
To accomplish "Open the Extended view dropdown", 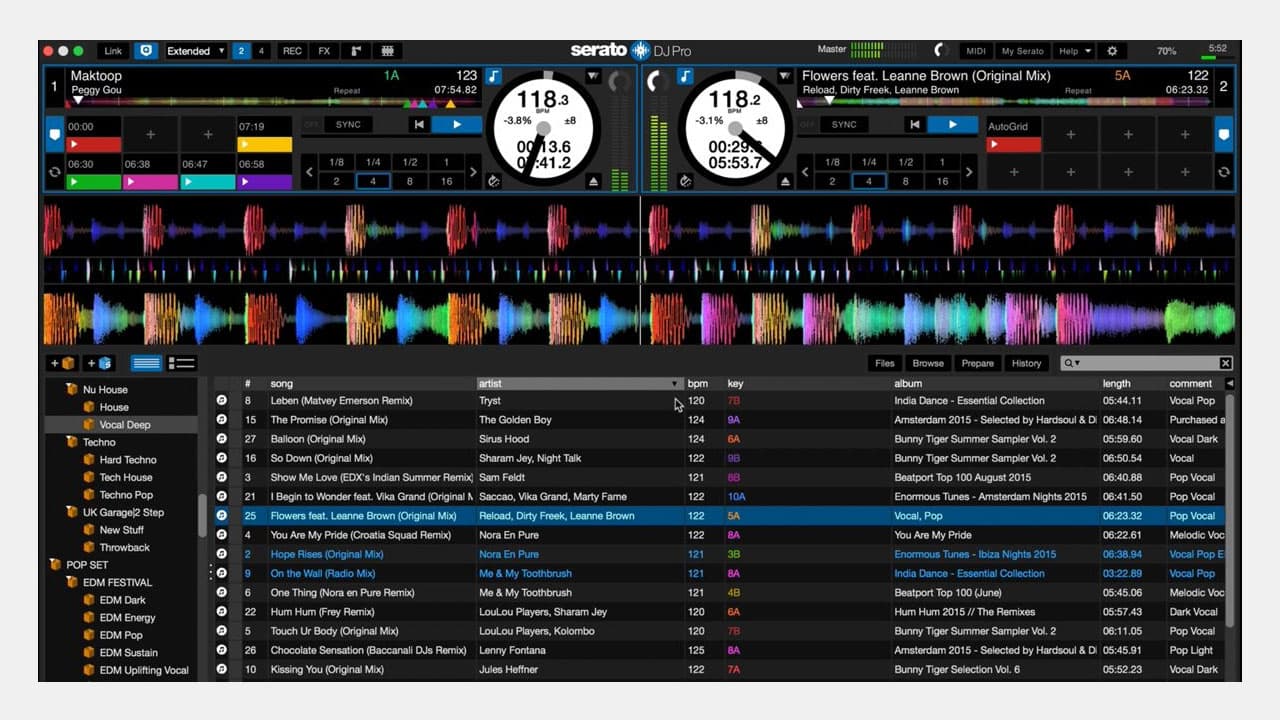I will coord(195,50).
